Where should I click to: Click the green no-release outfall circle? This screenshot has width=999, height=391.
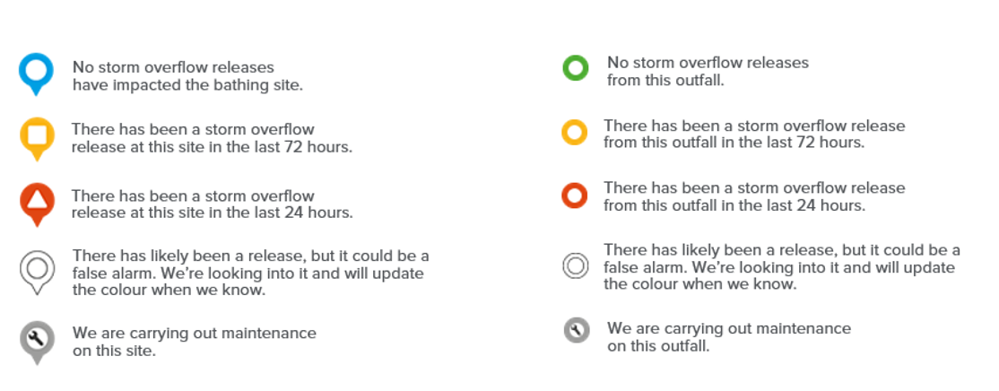tap(575, 68)
